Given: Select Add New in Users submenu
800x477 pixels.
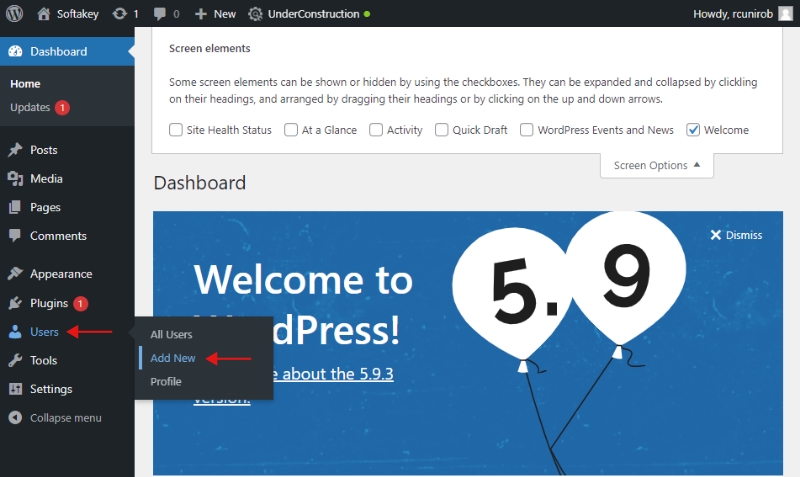Looking at the screenshot, I should [x=173, y=358].
